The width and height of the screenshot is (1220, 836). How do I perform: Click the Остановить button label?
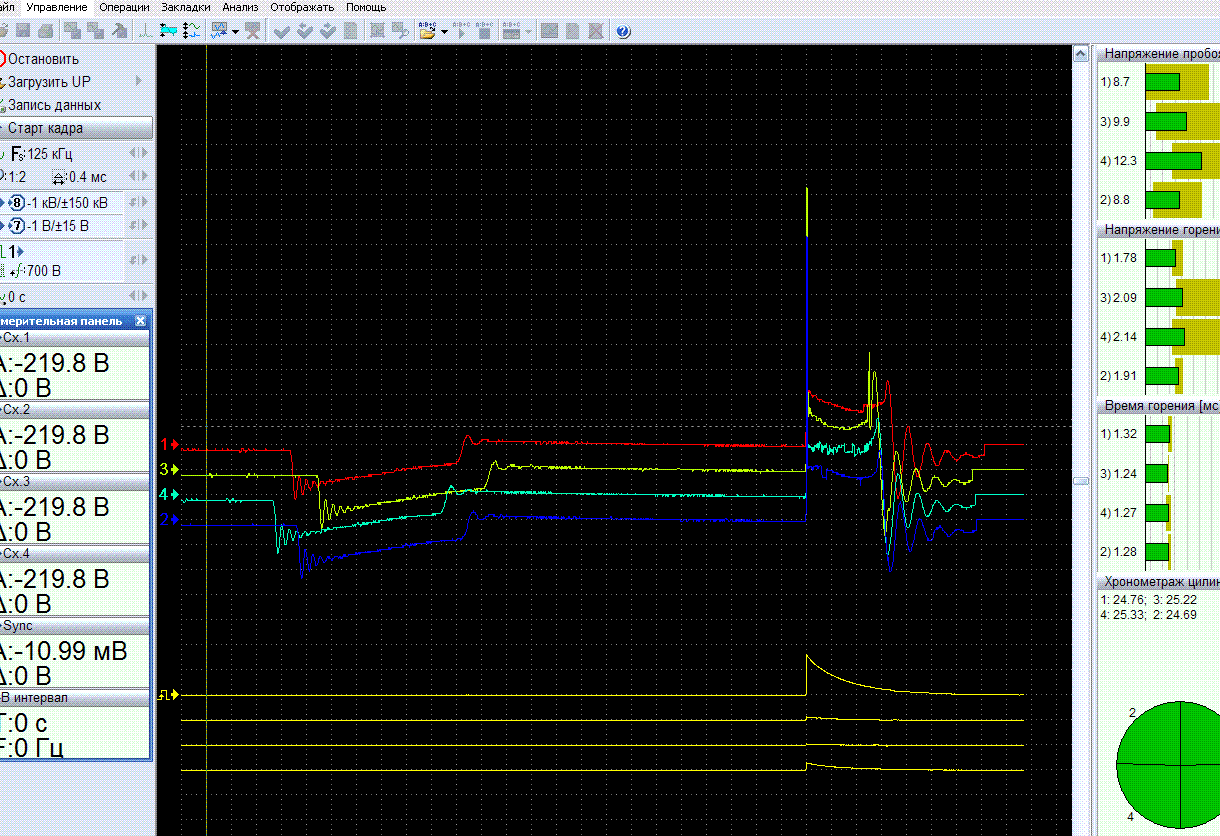pyautogui.click(x=44, y=59)
